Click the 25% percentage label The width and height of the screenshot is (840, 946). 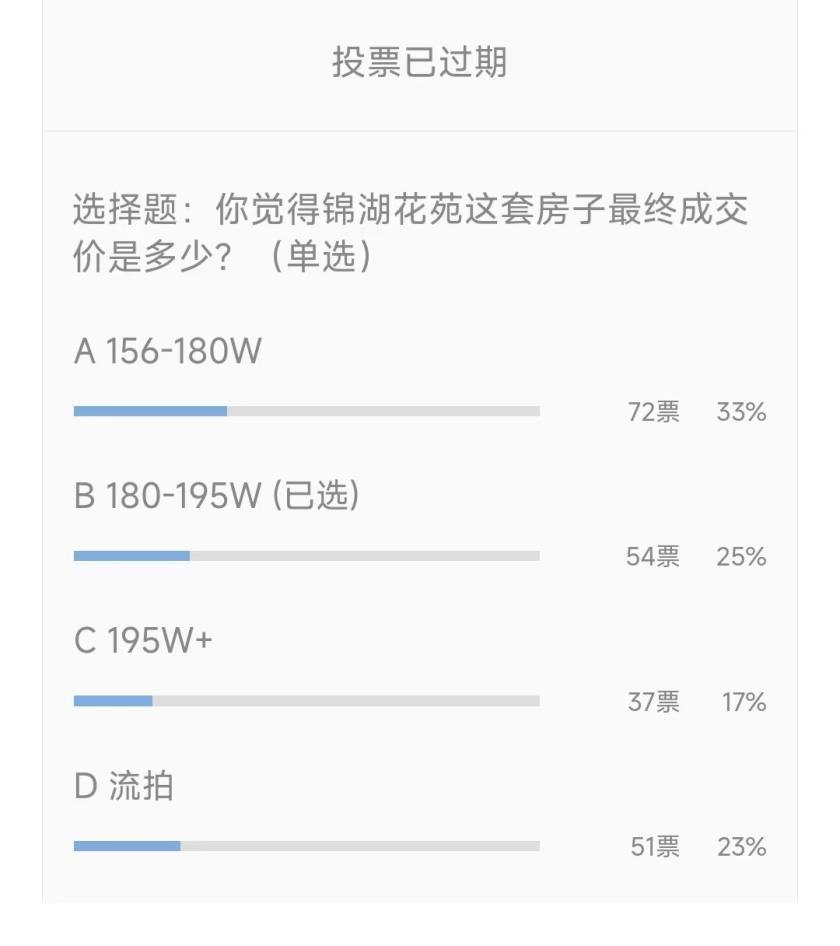tap(742, 556)
